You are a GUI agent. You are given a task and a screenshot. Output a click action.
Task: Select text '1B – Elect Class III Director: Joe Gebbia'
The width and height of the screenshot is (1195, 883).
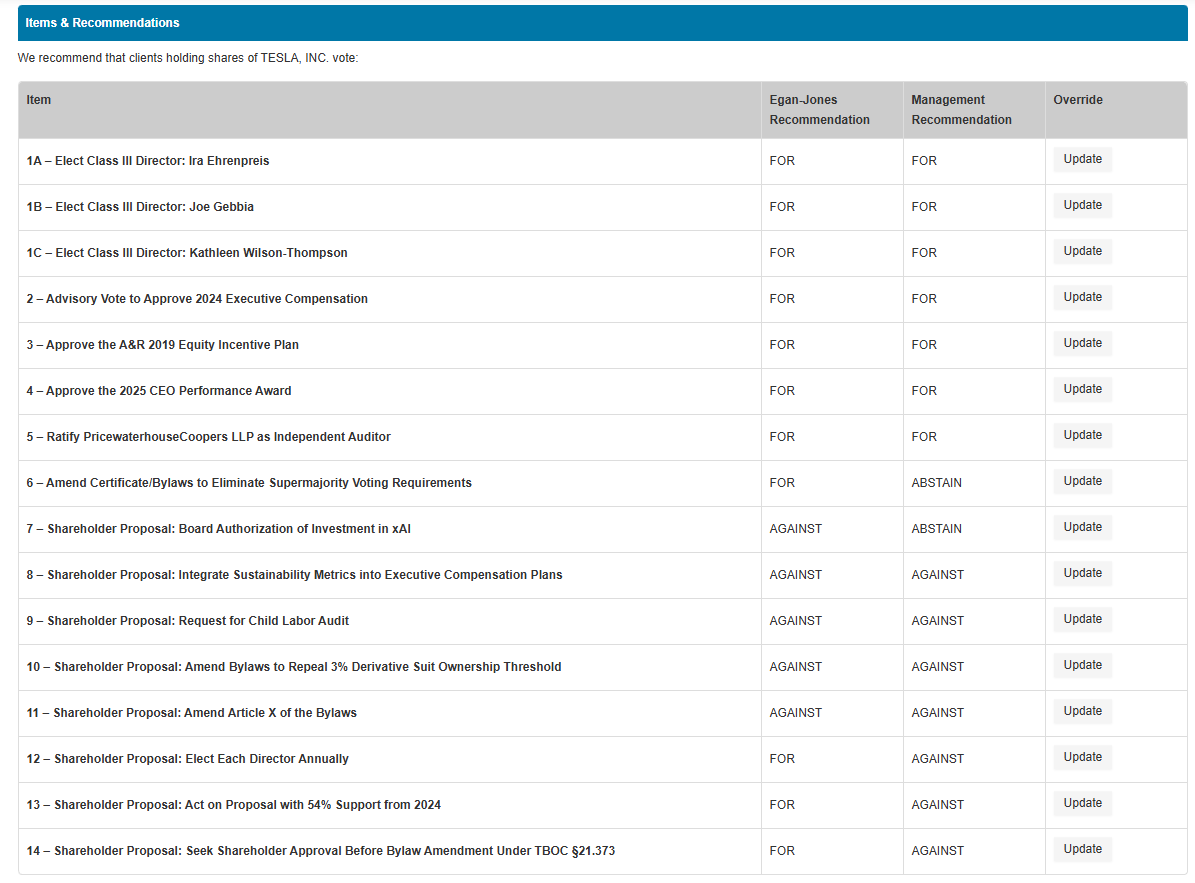pyautogui.click(x=140, y=206)
